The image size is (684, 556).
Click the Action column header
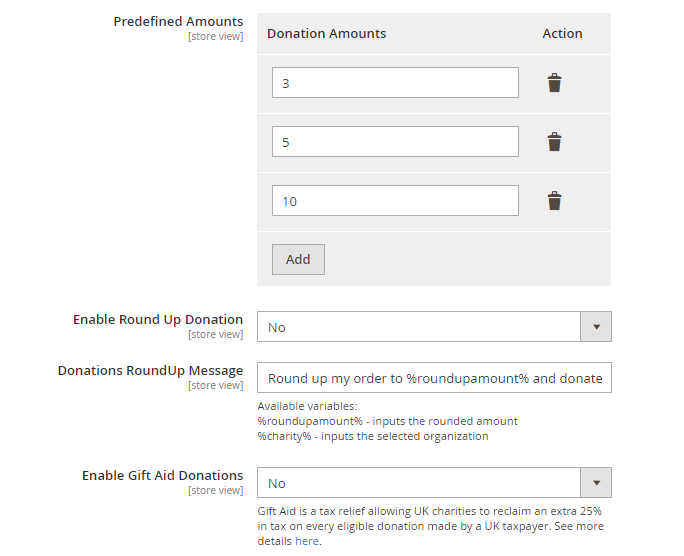click(x=562, y=33)
